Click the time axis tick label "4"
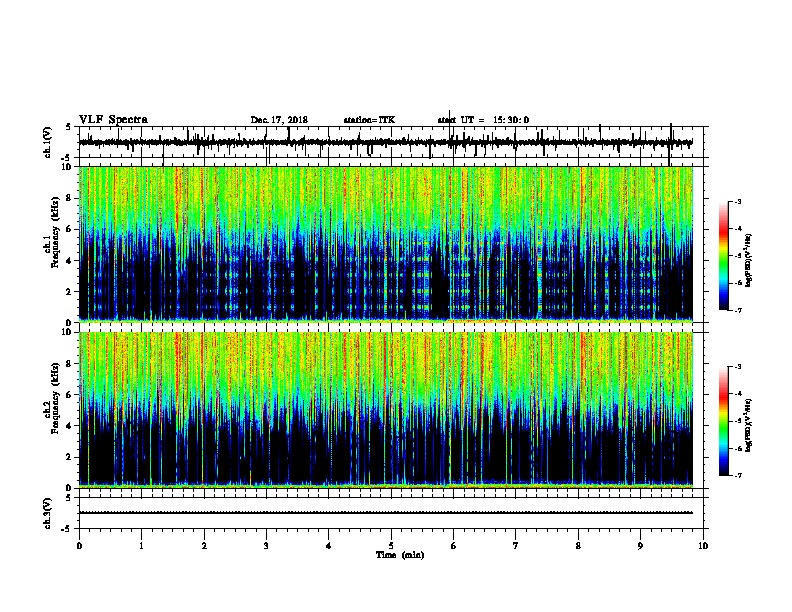792x612 pixels. 329,546
